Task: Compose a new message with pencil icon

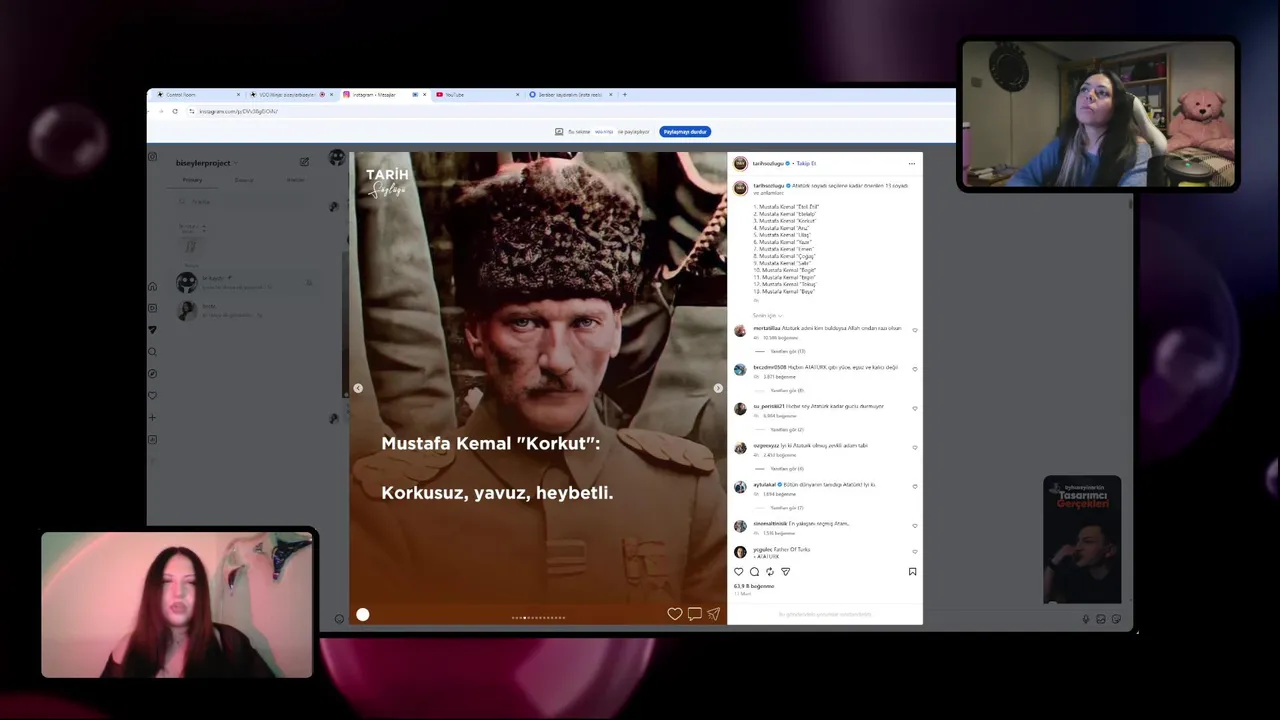Action: coord(304,162)
